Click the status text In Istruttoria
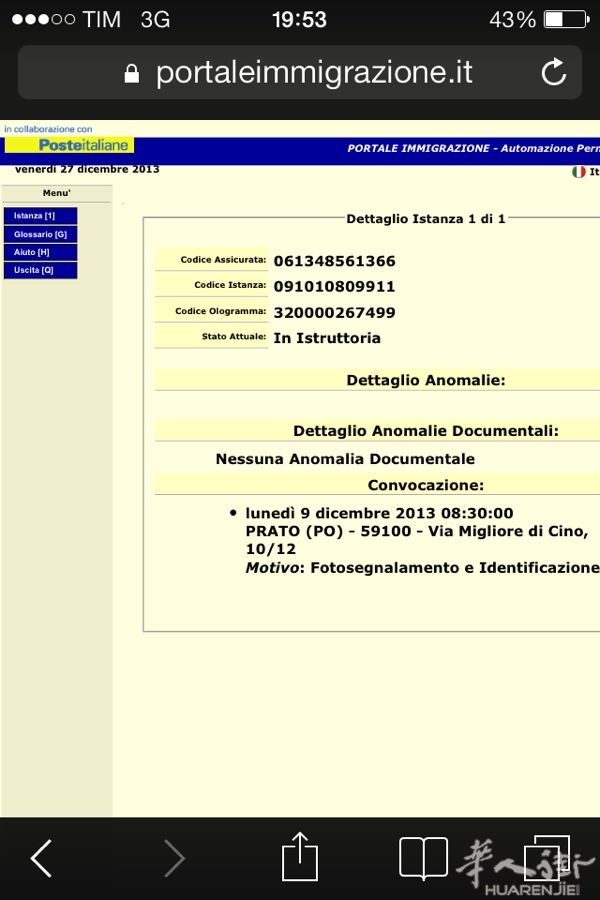Screen dimensions: 600x900 327,338
